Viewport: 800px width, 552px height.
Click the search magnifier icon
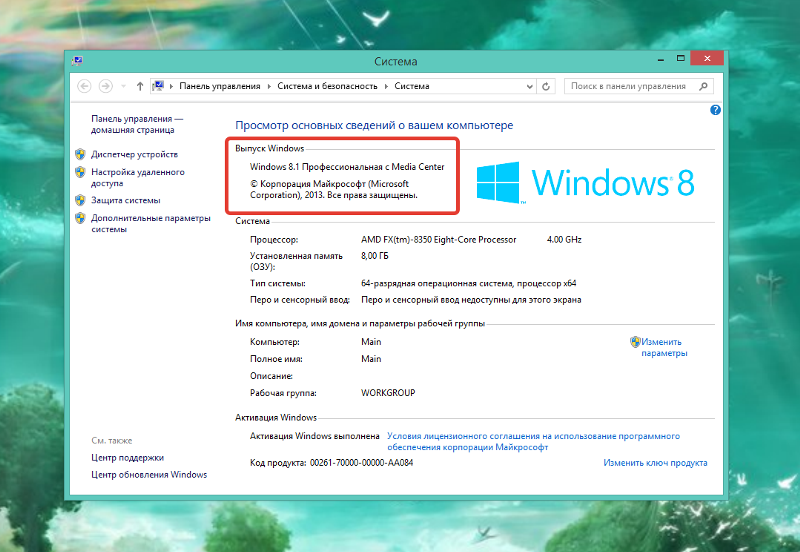coord(704,86)
